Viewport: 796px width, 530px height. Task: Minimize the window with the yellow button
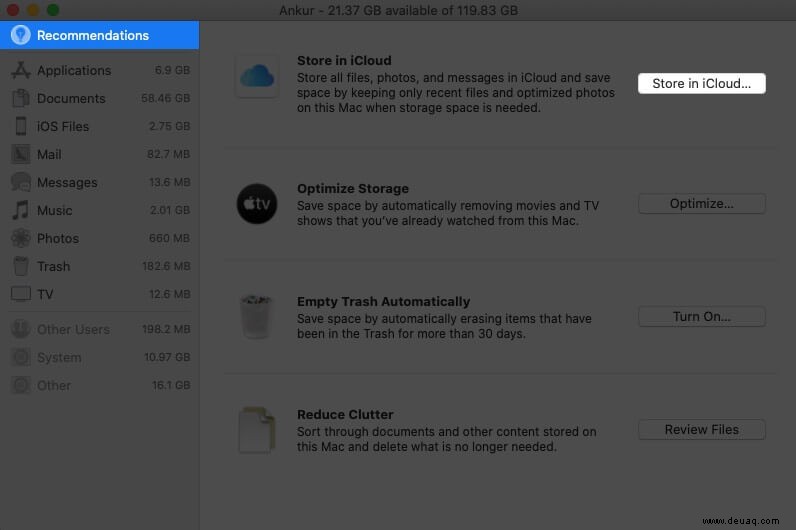pos(33,10)
